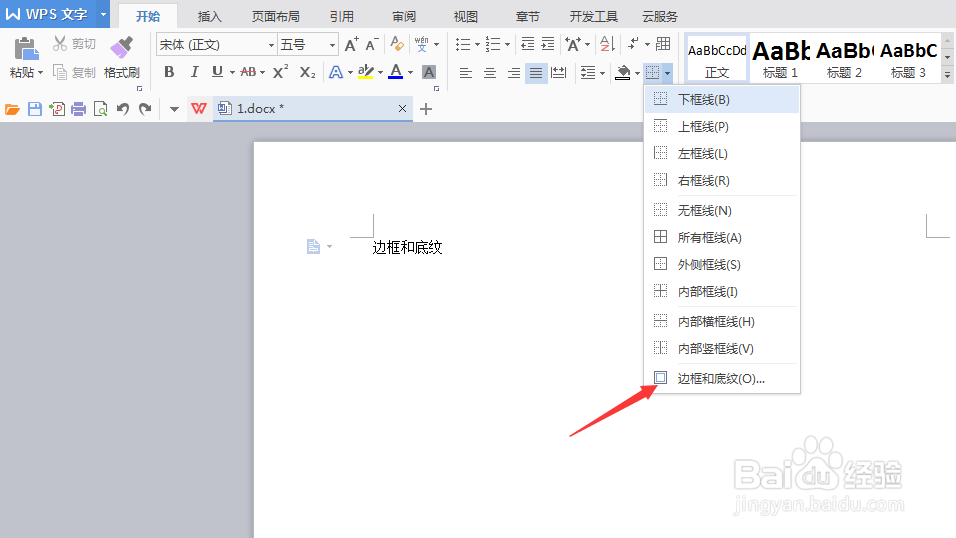Switch to the 页面布局 tab
Screen dimensions: 956x538
[276, 16]
